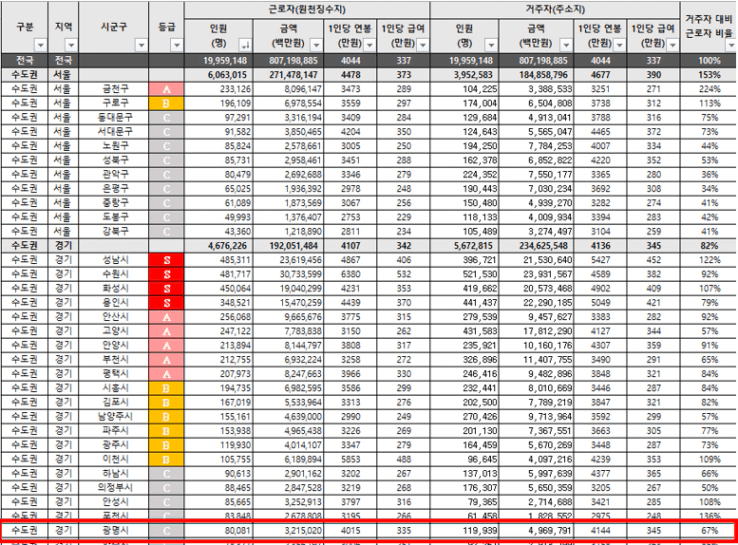Screen dimensions: 738x545
Task: Select the 강북구 district cell
Action: coord(113,231)
